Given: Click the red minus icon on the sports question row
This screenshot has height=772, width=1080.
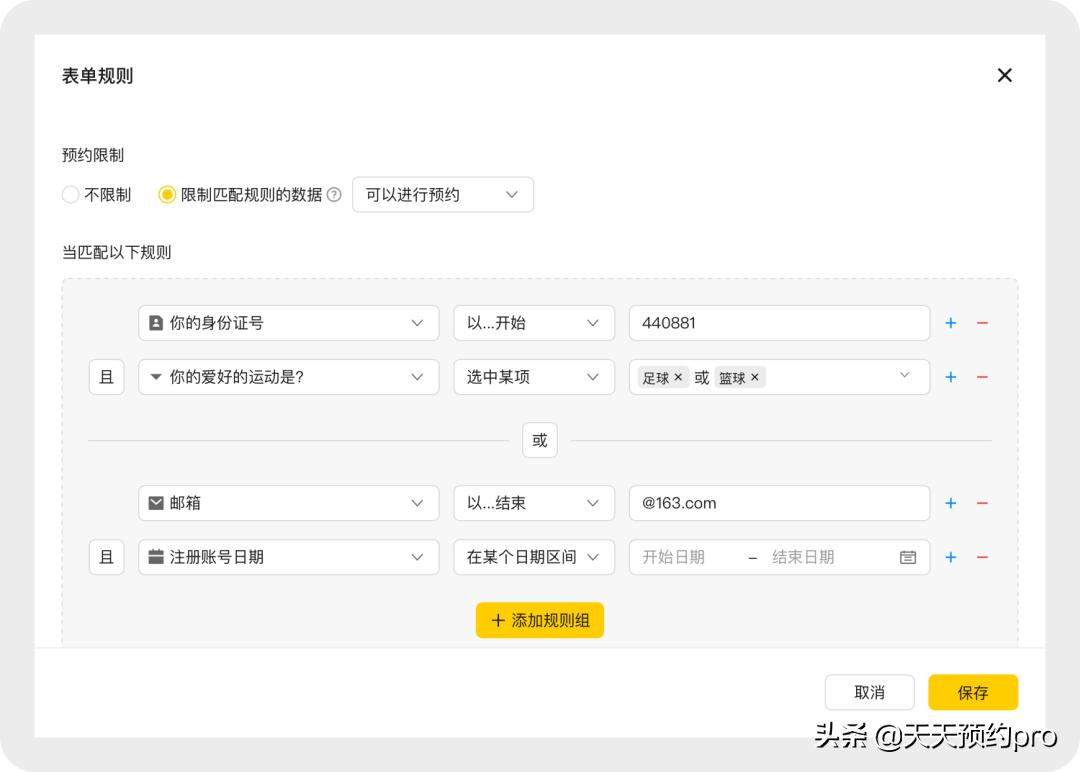Looking at the screenshot, I should coord(982,377).
